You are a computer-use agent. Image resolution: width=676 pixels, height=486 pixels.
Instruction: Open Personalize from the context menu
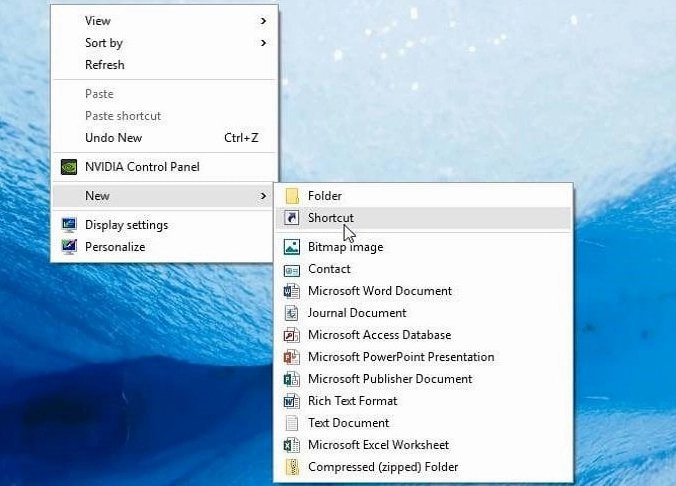[115, 247]
